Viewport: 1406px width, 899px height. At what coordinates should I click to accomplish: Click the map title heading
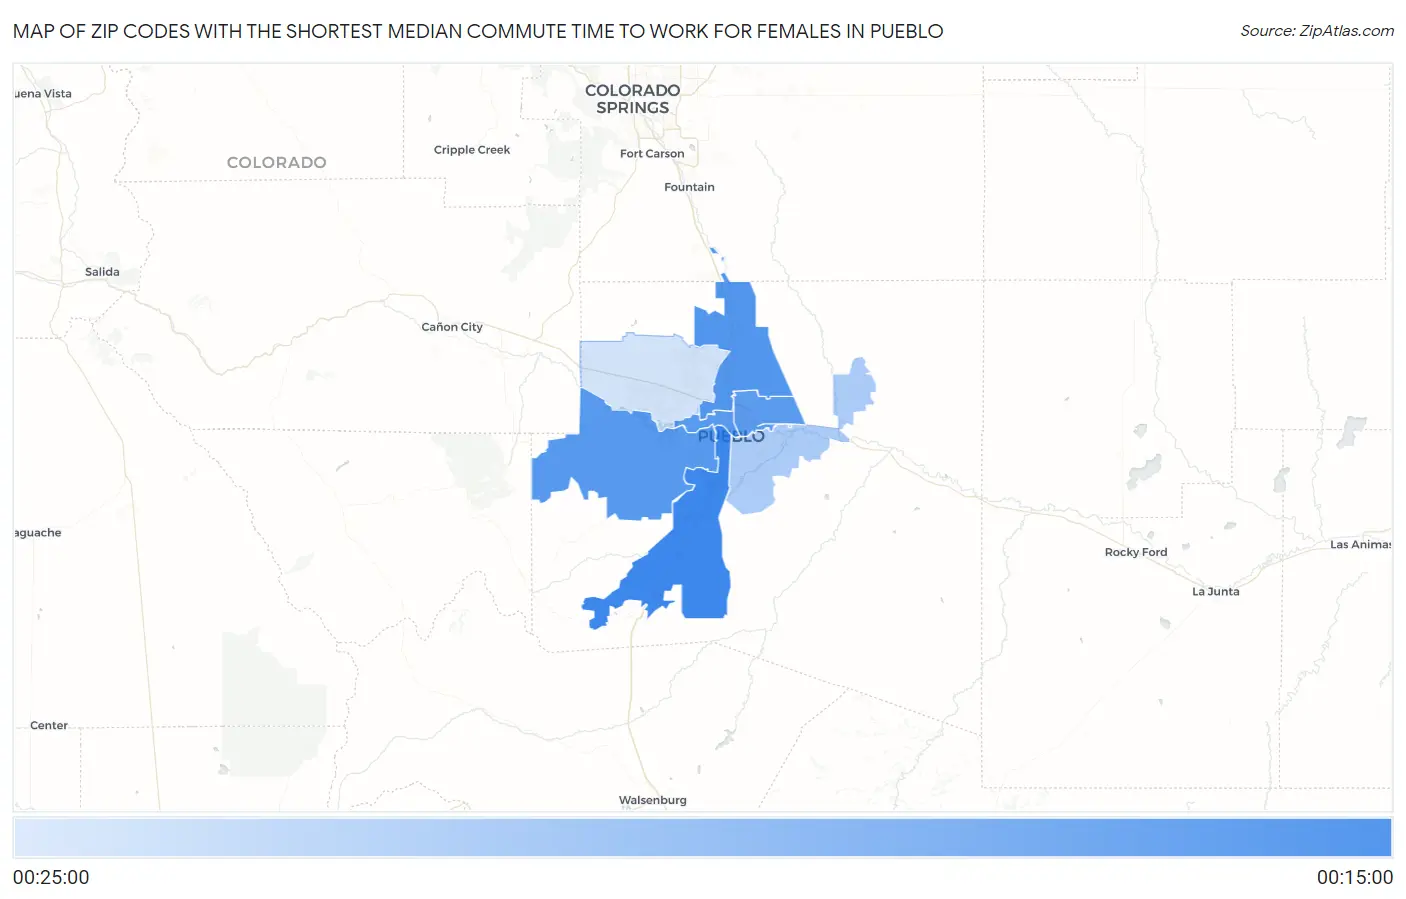coord(478,31)
